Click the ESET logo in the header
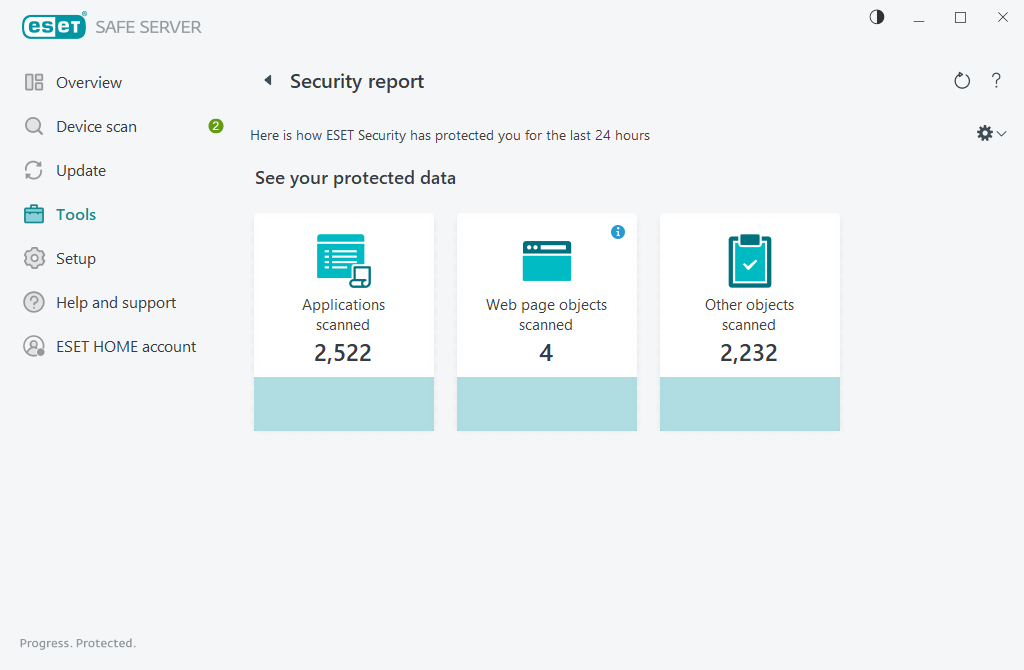The width and height of the screenshot is (1024, 670). (54, 26)
